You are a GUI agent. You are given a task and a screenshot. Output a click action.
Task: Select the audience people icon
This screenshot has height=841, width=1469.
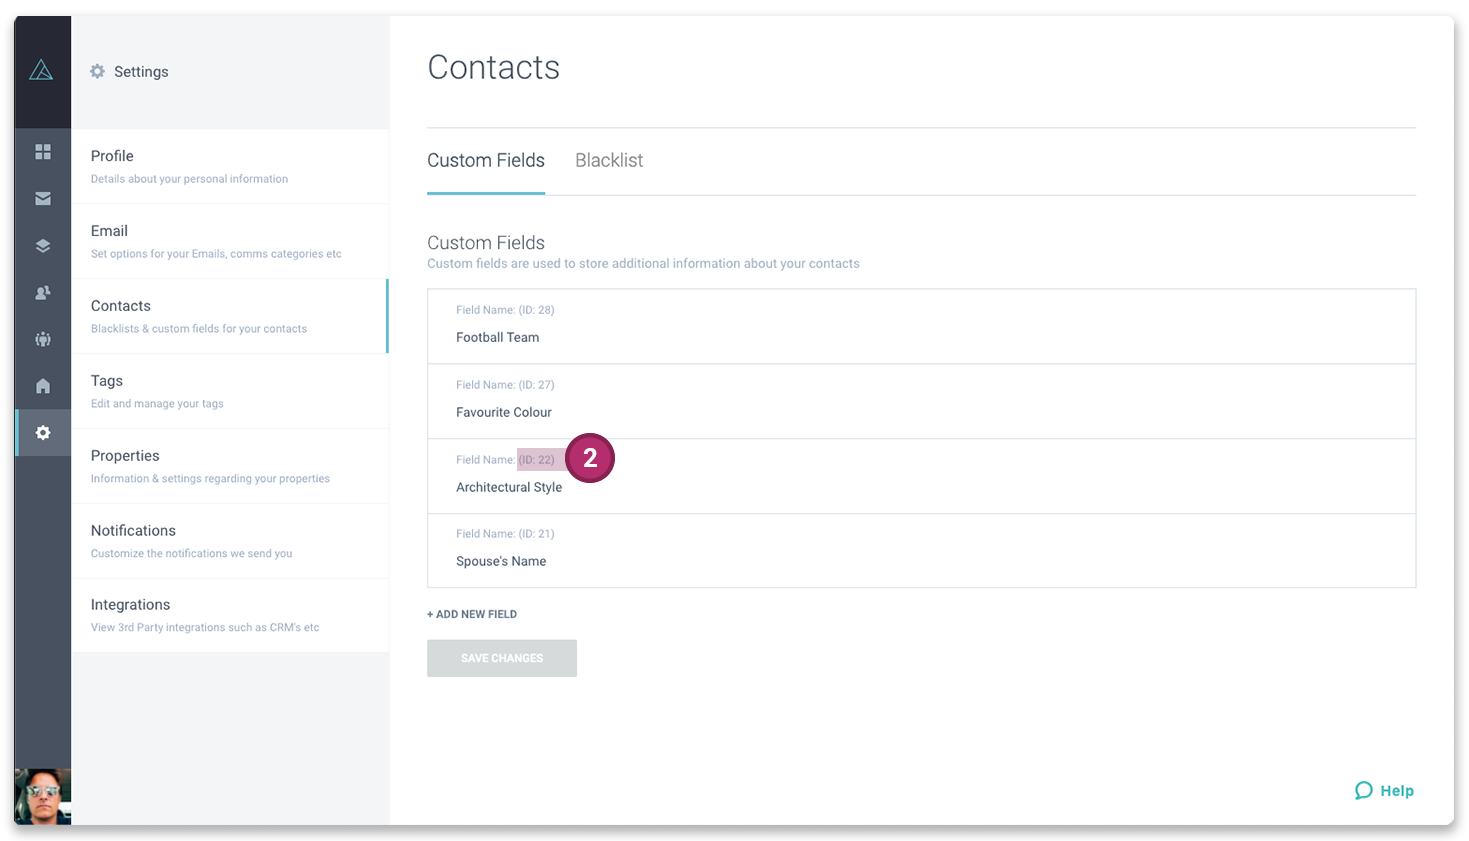(42, 339)
